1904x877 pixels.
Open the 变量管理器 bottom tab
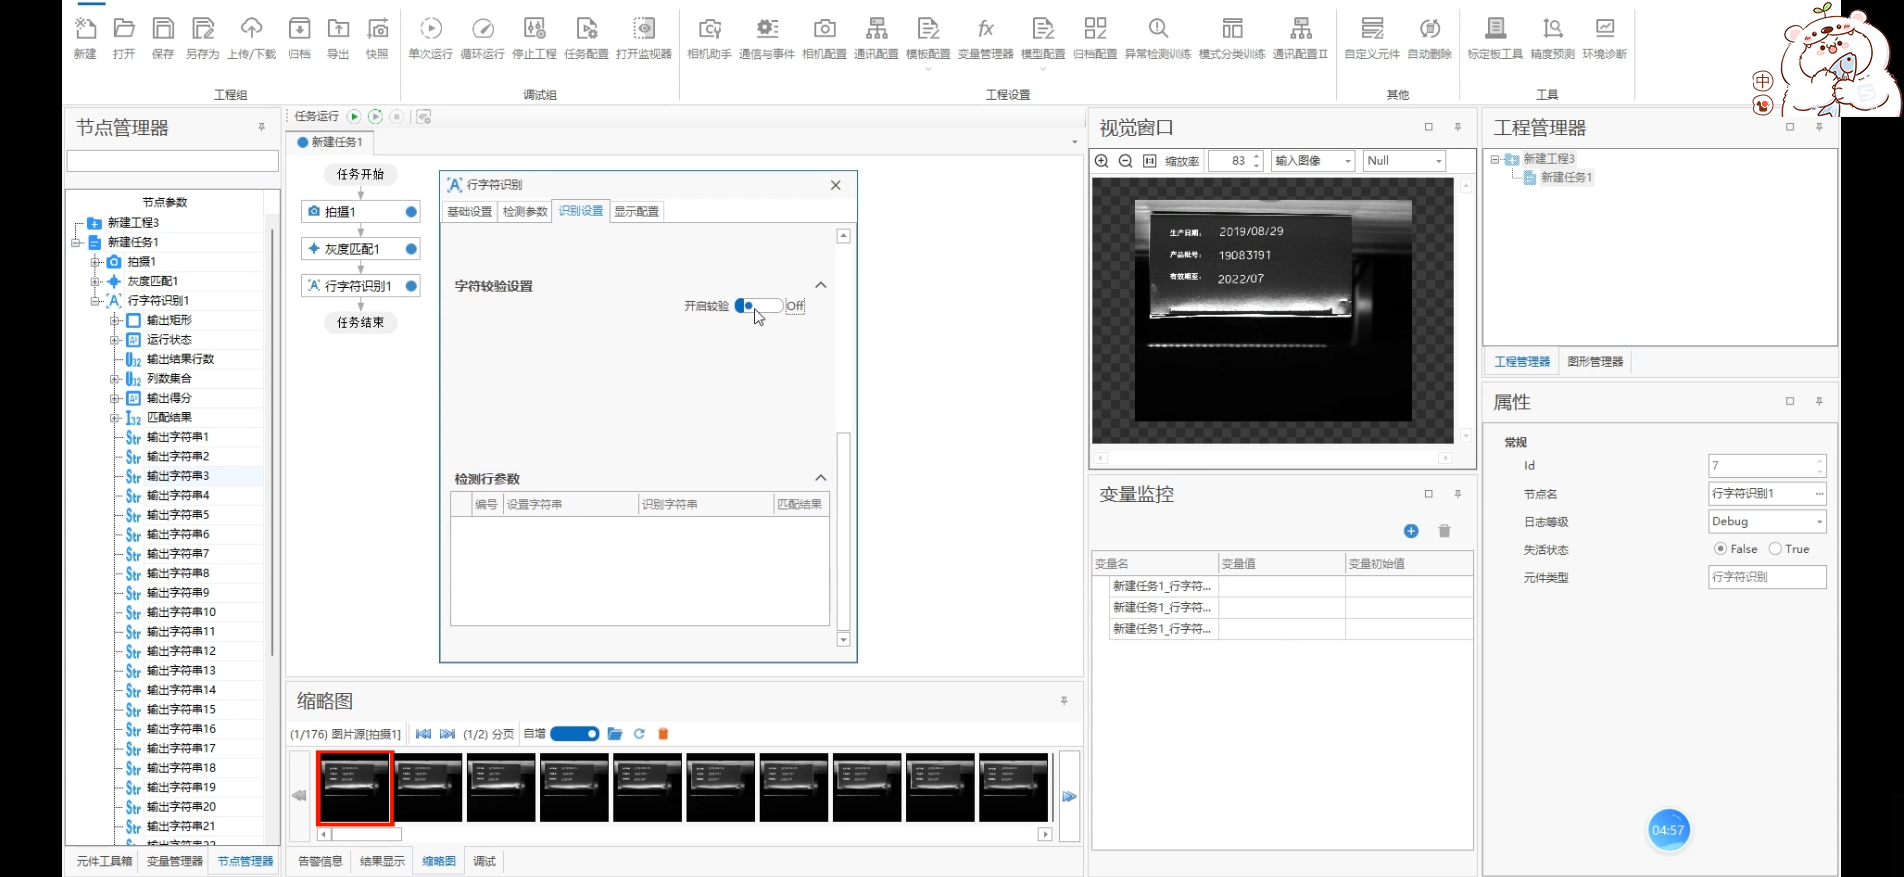click(x=174, y=861)
